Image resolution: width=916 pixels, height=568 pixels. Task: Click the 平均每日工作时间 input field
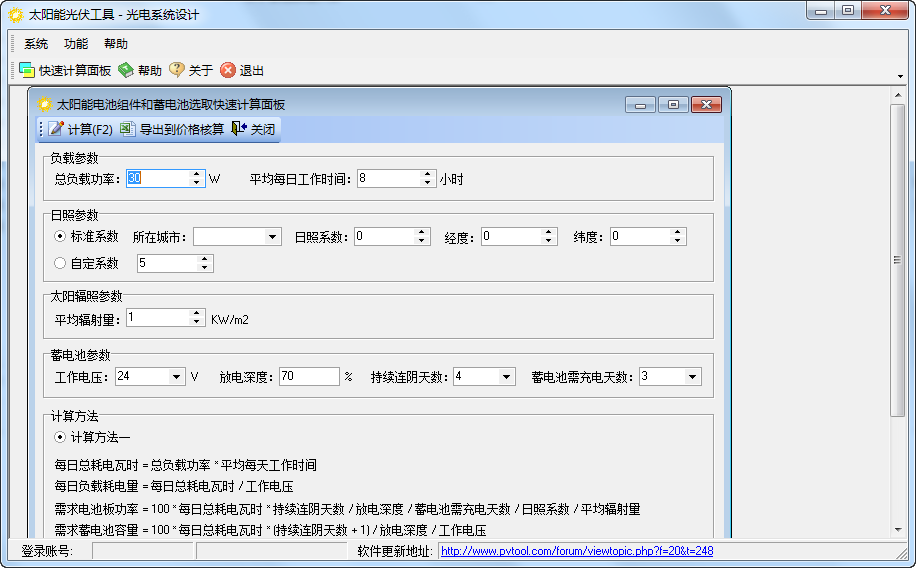[389, 178]
